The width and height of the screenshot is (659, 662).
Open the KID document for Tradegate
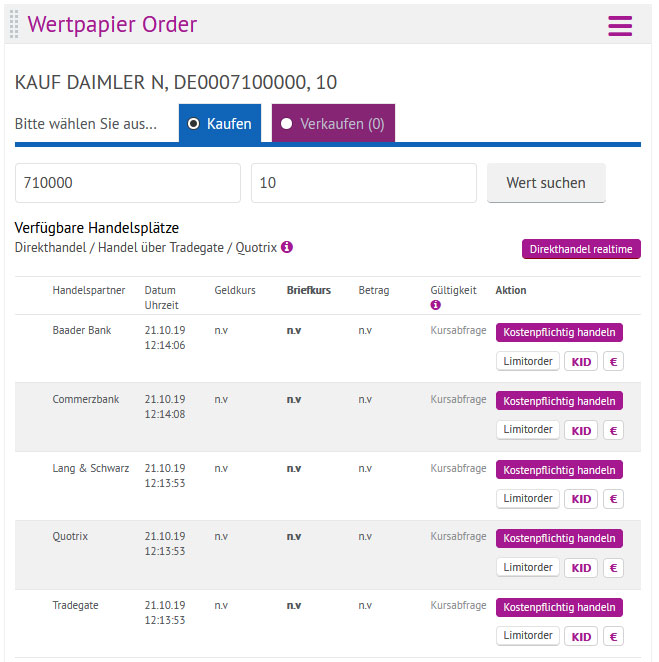pyautogui.click(x=581, y=636)
